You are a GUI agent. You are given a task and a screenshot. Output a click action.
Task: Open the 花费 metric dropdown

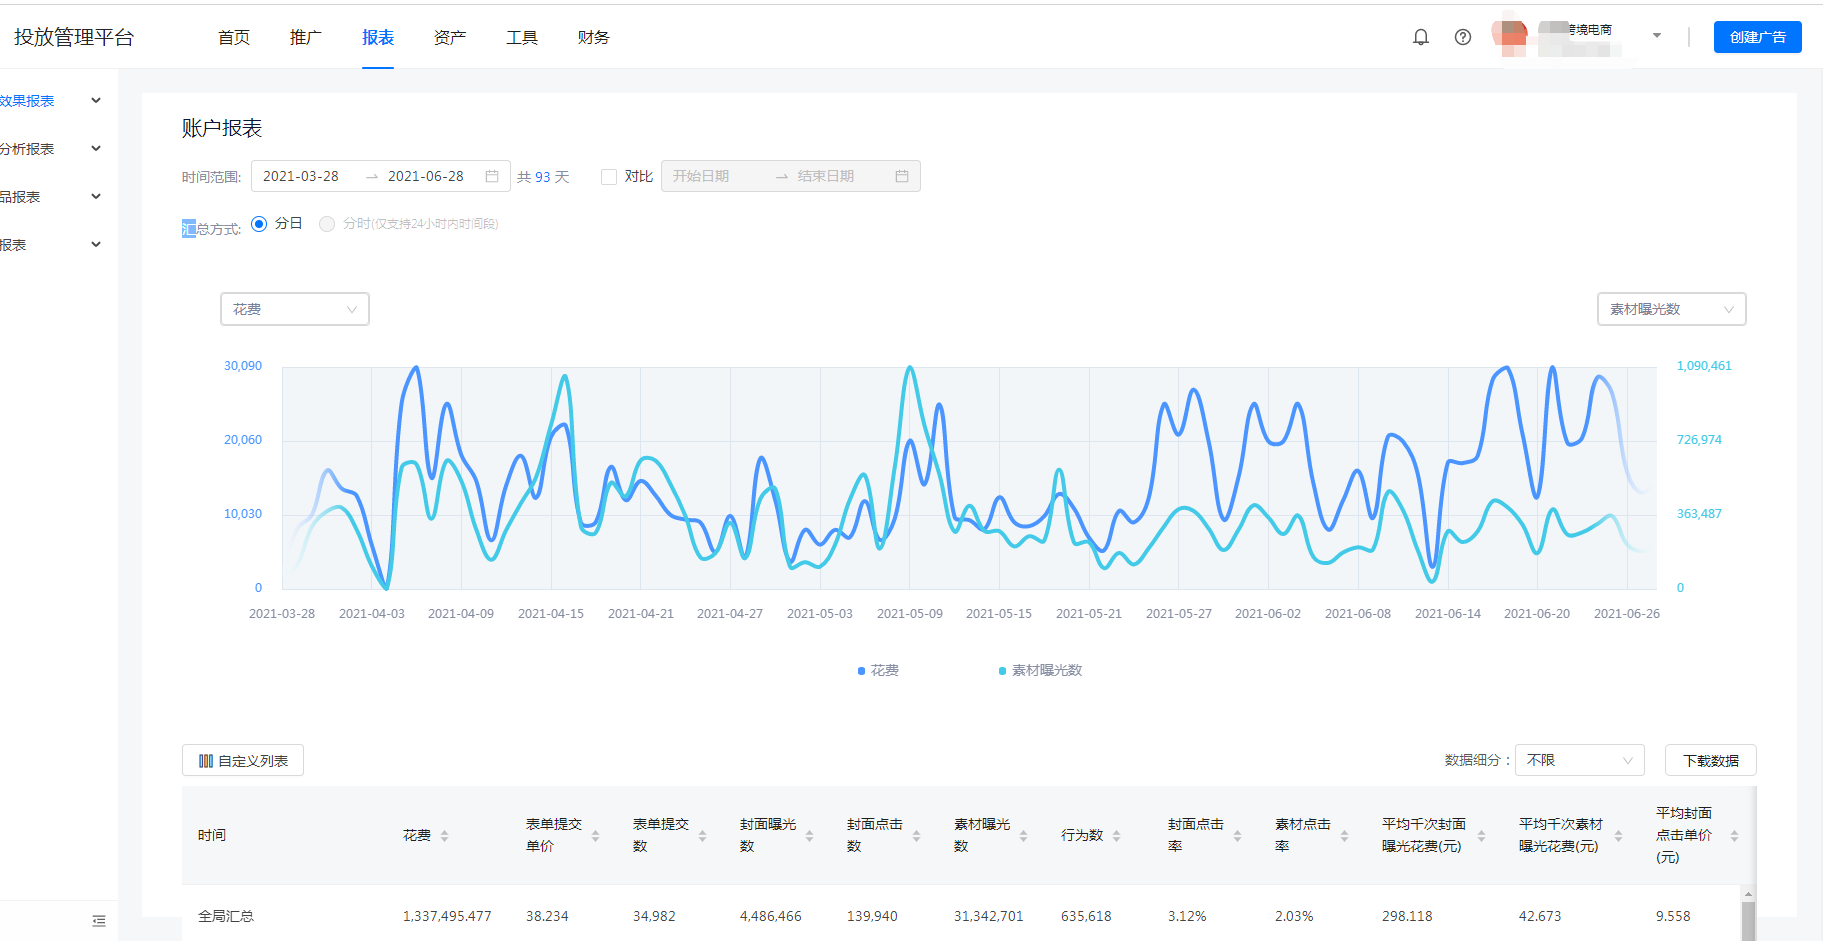click(x=294, y=309)
